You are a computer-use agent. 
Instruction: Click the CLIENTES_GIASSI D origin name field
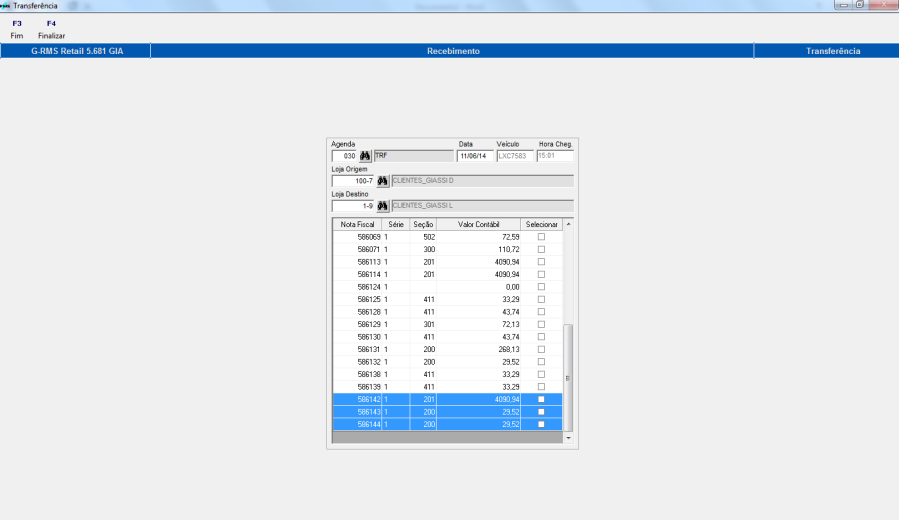(482, 181)
